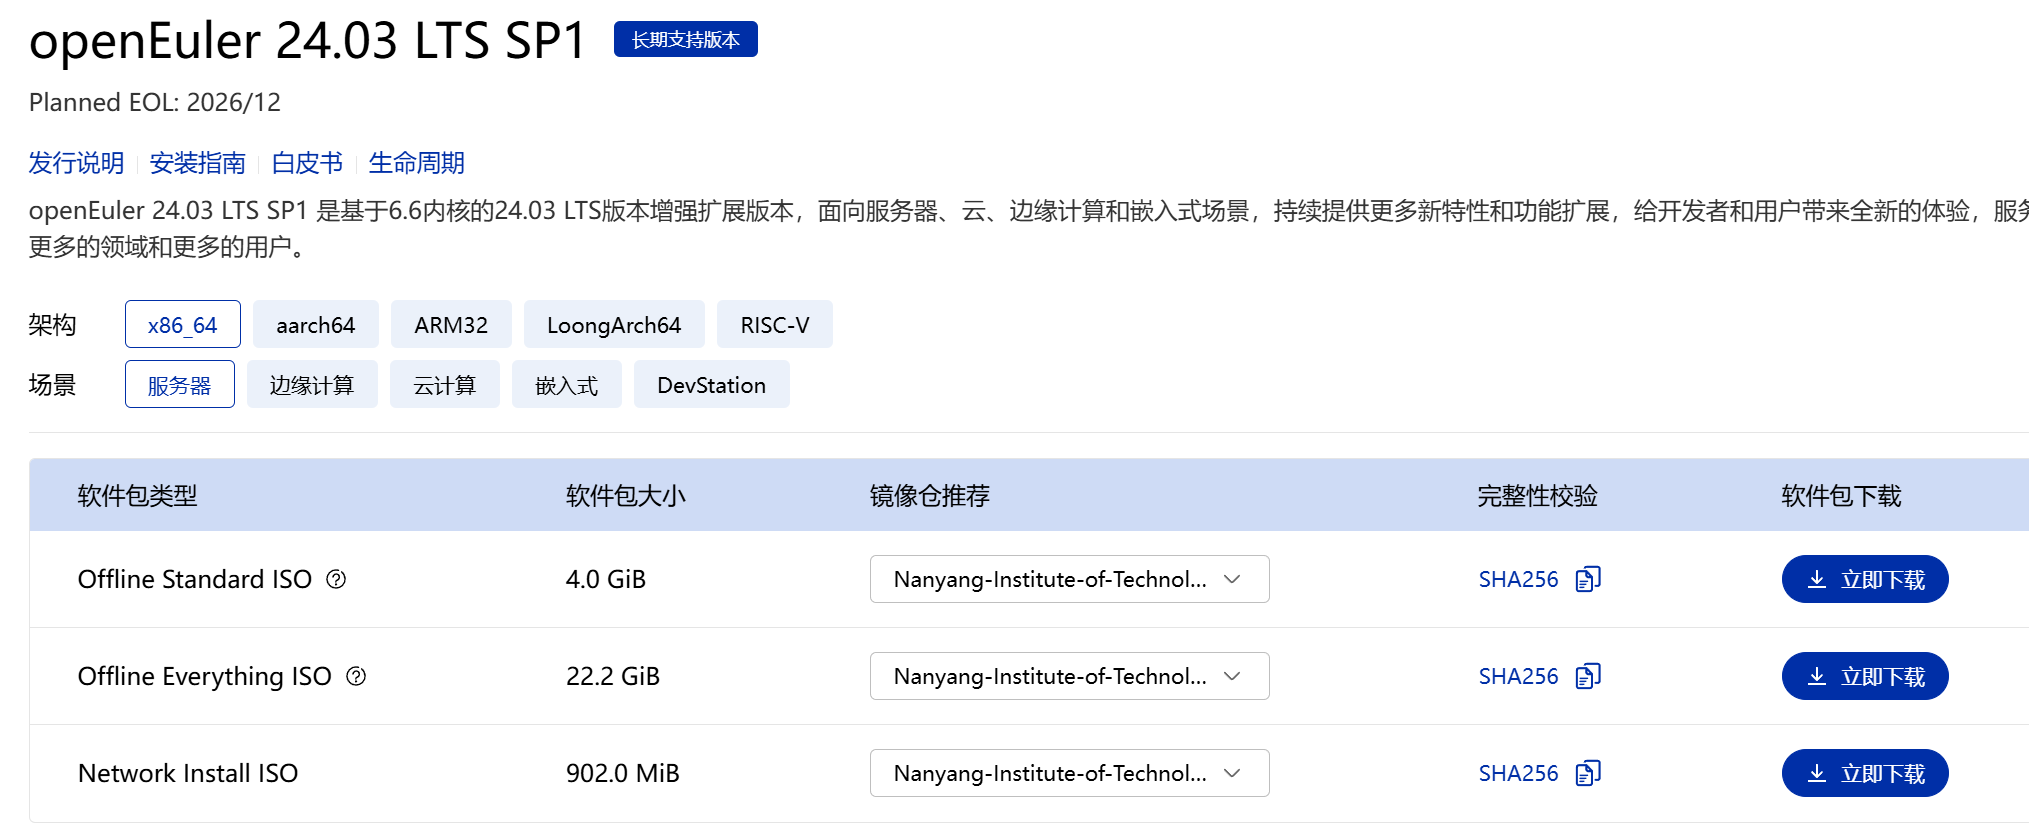
Task: Open mirror dropdown for Offline Everything ISO
Action: point(1070,676)
